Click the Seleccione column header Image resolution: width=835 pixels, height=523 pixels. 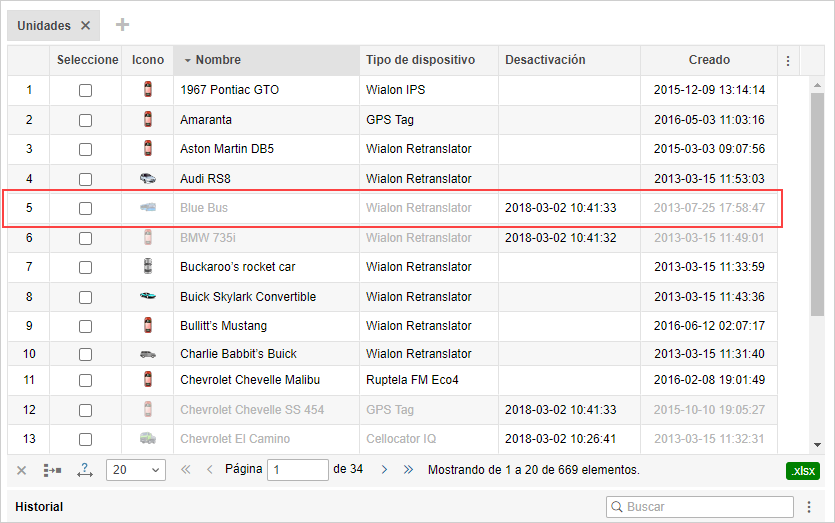pyautogui.click(x=86, y=60)
